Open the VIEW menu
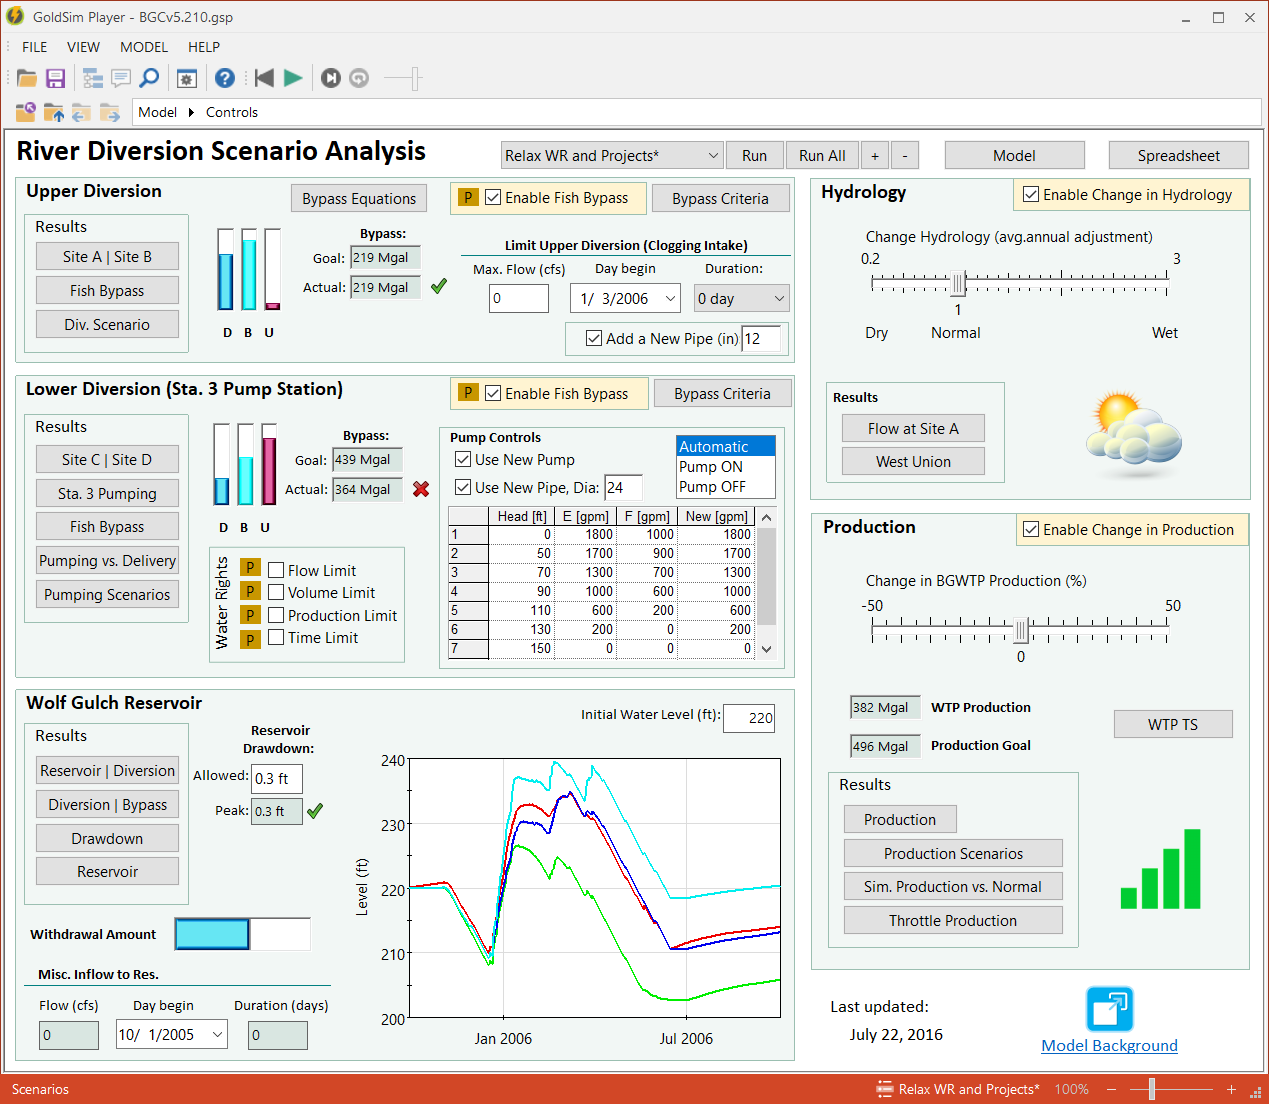 pyautogui.click(x=83, y=47)
